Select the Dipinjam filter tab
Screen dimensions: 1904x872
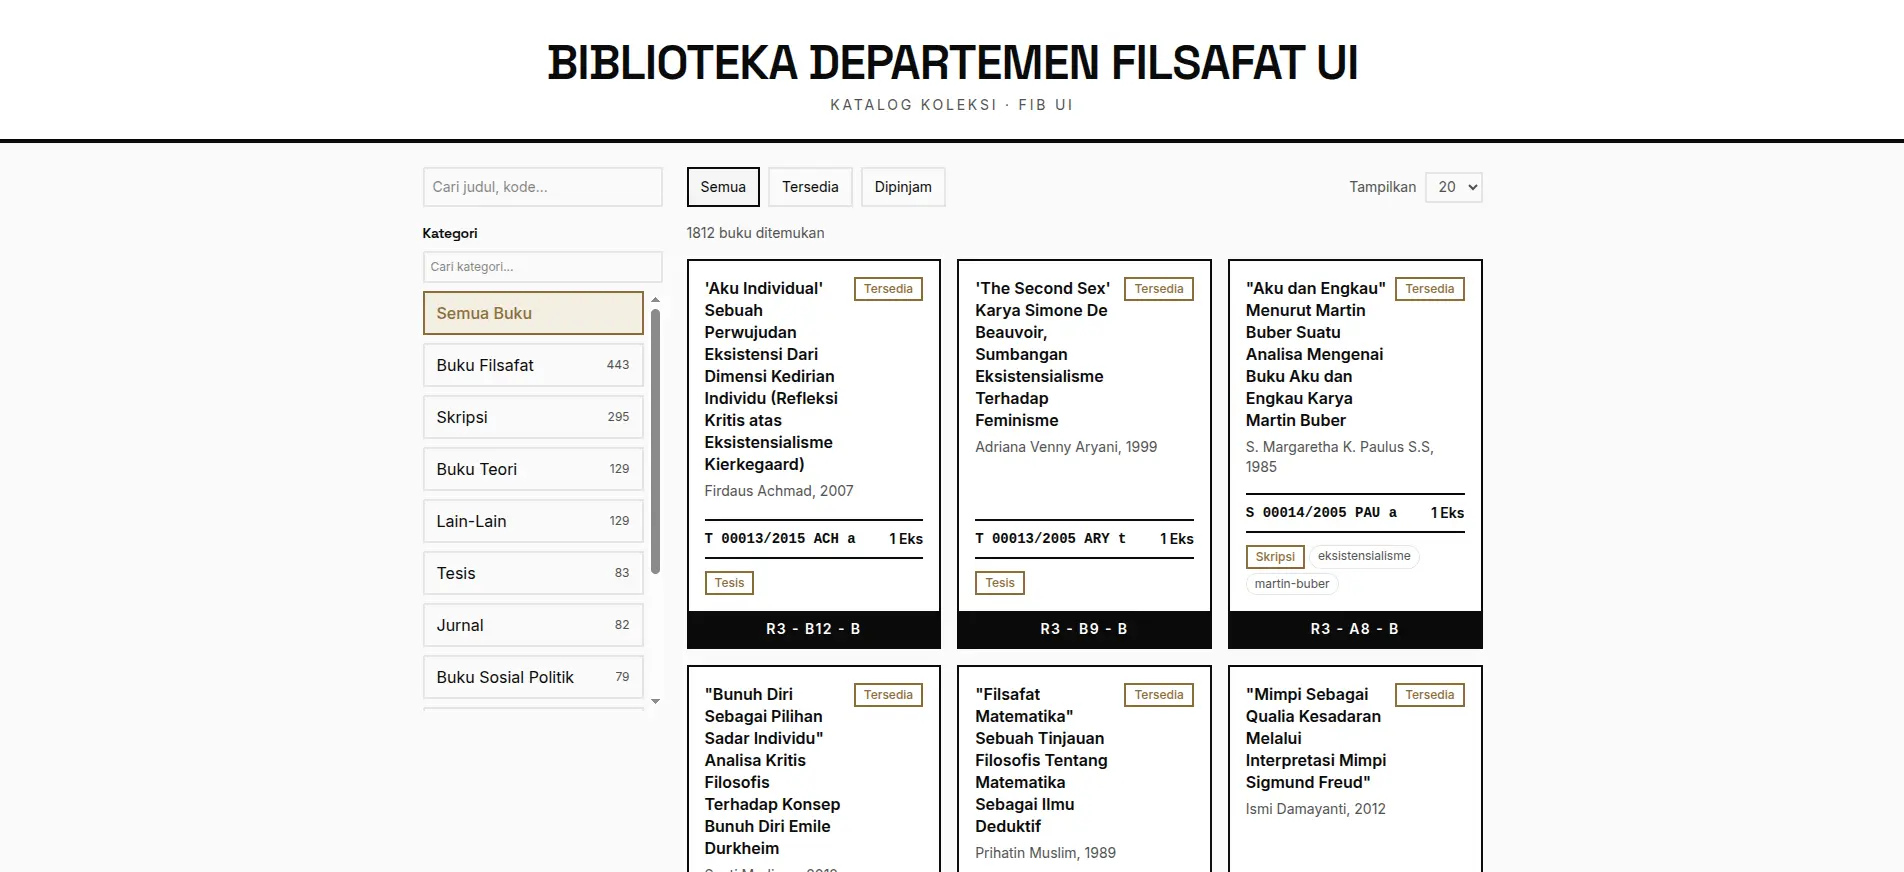coord(903,187)
